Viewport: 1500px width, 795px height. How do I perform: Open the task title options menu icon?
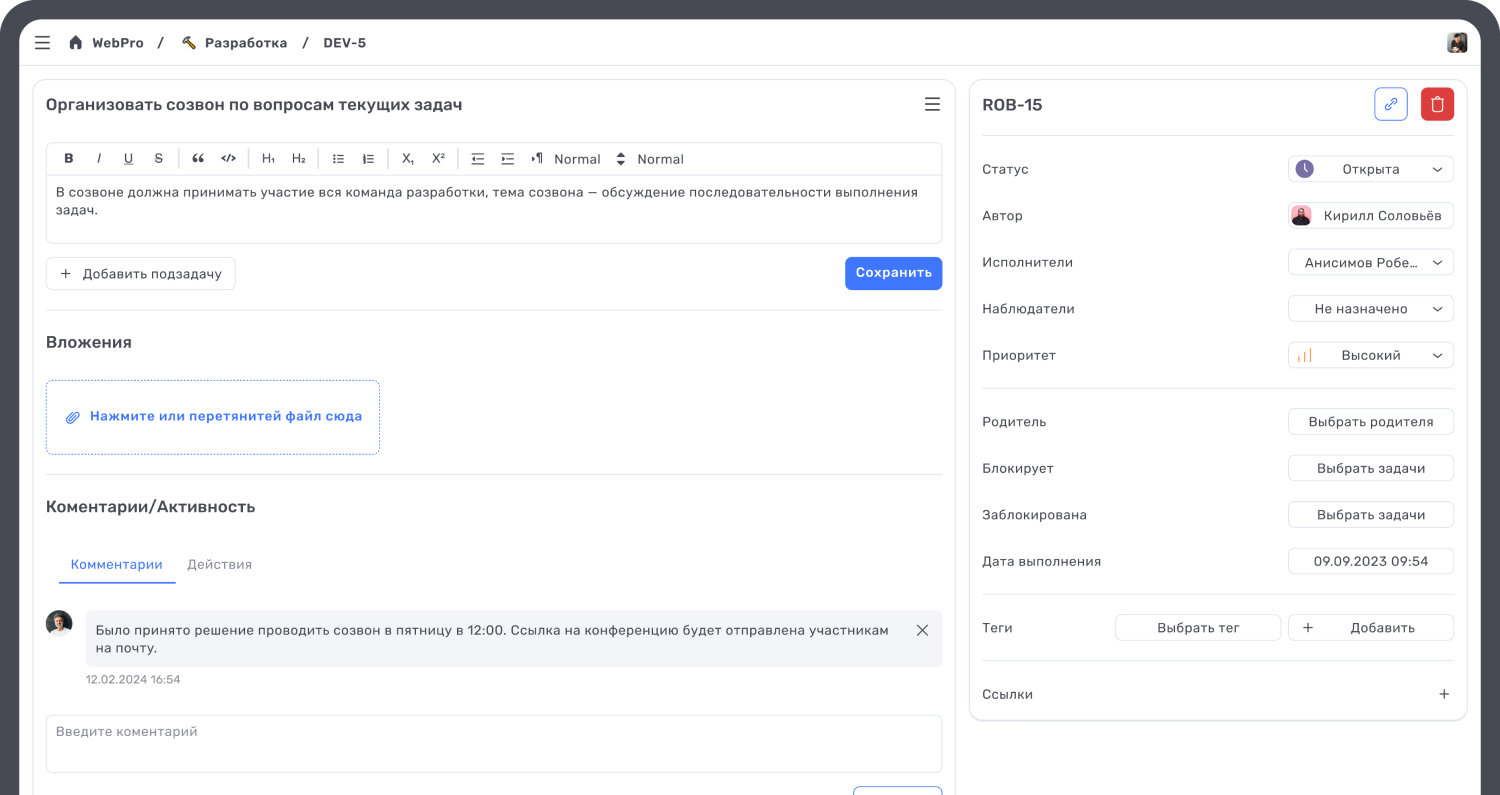pyautogui.click(x=932, y=104)
